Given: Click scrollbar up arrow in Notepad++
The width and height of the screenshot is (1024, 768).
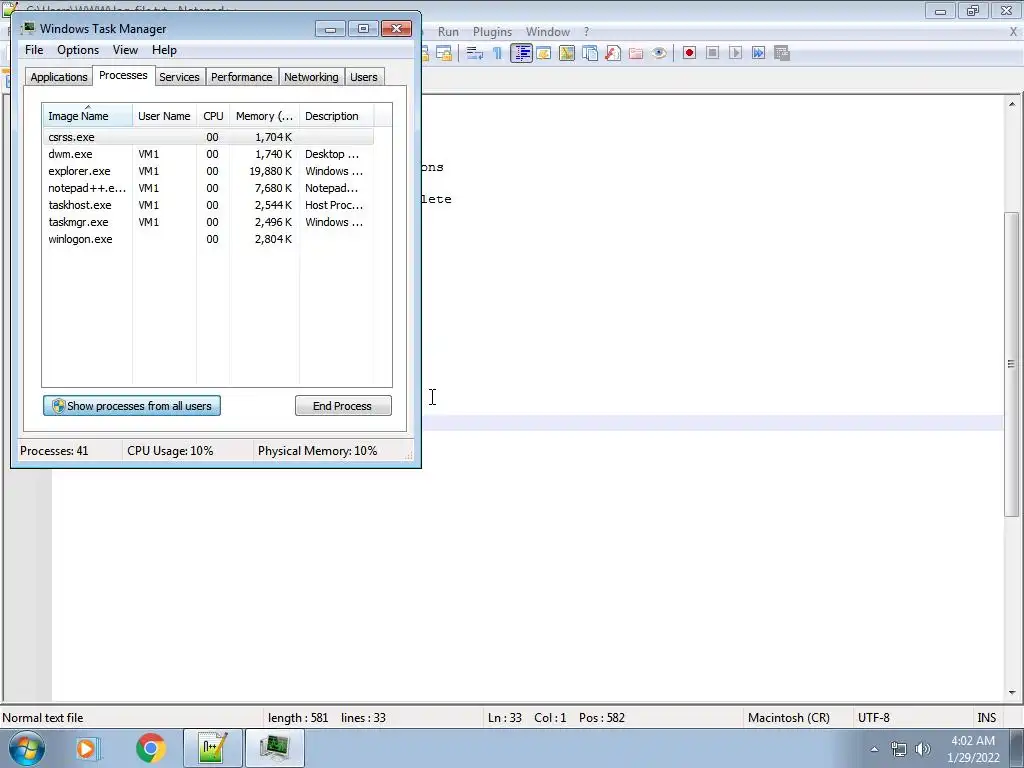Looking at the screenshot, I should [x=1012, y=104].
